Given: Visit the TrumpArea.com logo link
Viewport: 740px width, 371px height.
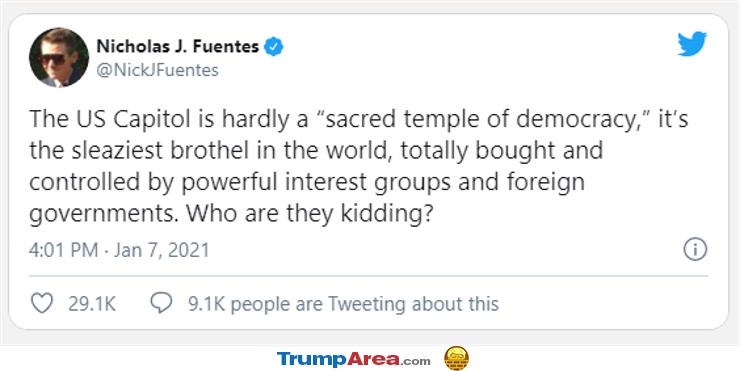Looking at the screenshot, I should [353, 359].
